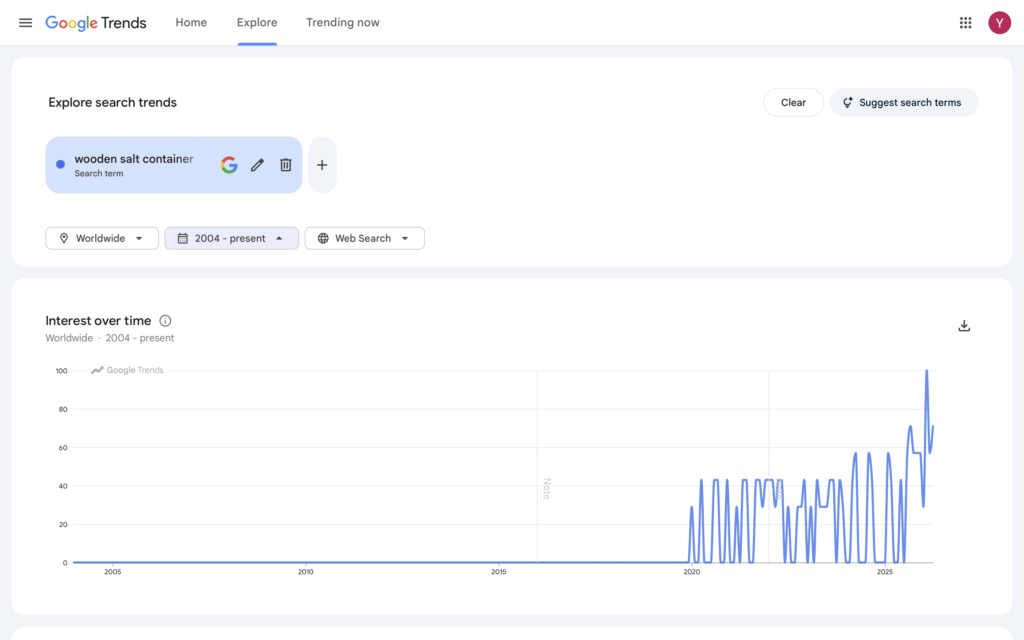Open the account profile avatar
The height and width of the screenshot is (640, 1024).
click(x=999, y=23)
